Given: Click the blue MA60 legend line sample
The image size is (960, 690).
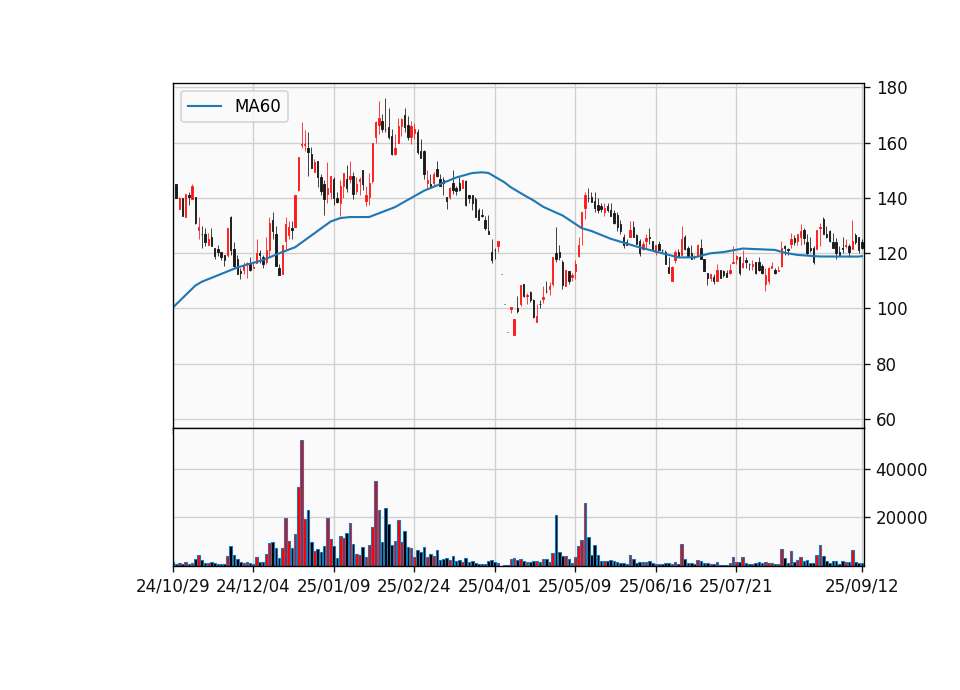Looking at the screenshot, I should point(204,106).
